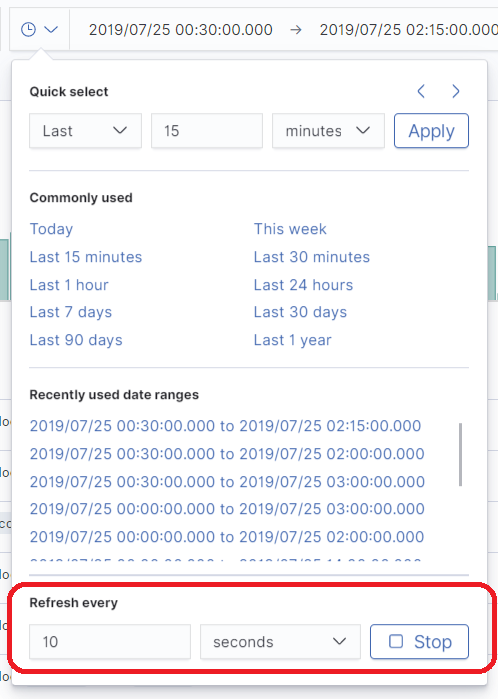Go to the previous time window arrow
The height and width of the screenshot is (699, 498).
421,91
